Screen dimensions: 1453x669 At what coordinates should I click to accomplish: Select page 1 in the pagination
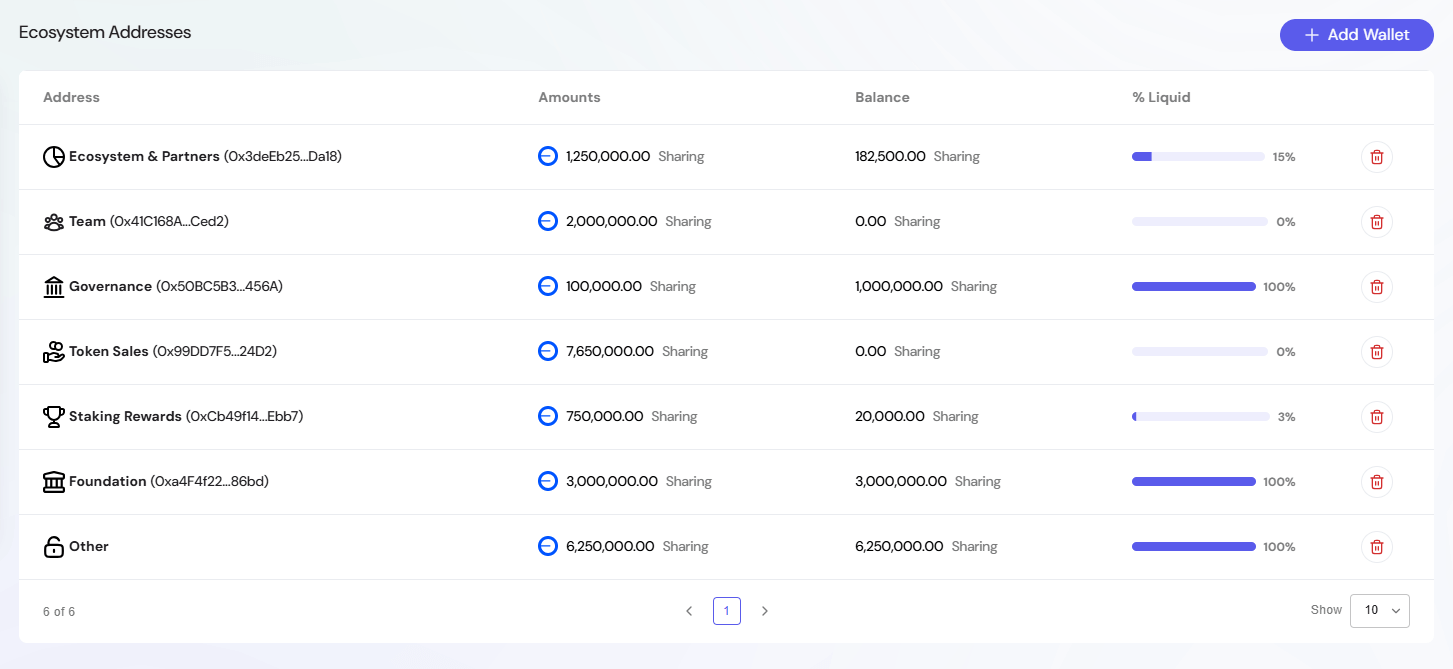[727, 610]
